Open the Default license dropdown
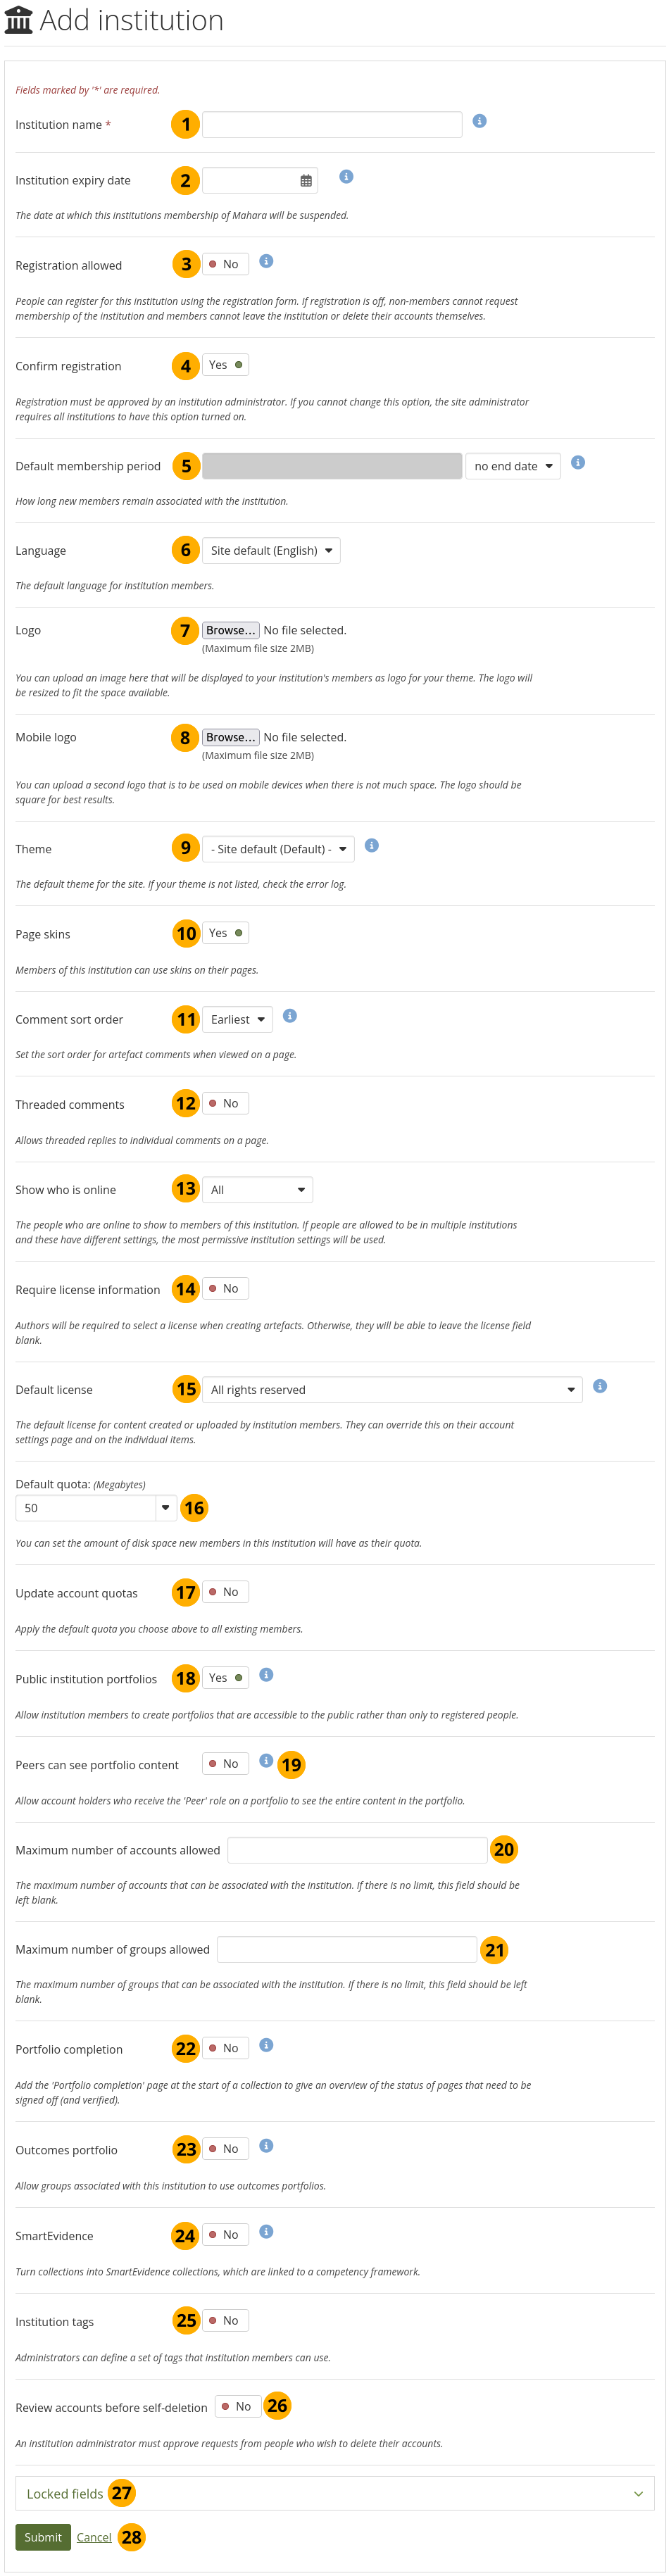This screenshot has height=2576, width=671. click(391, 1389)
